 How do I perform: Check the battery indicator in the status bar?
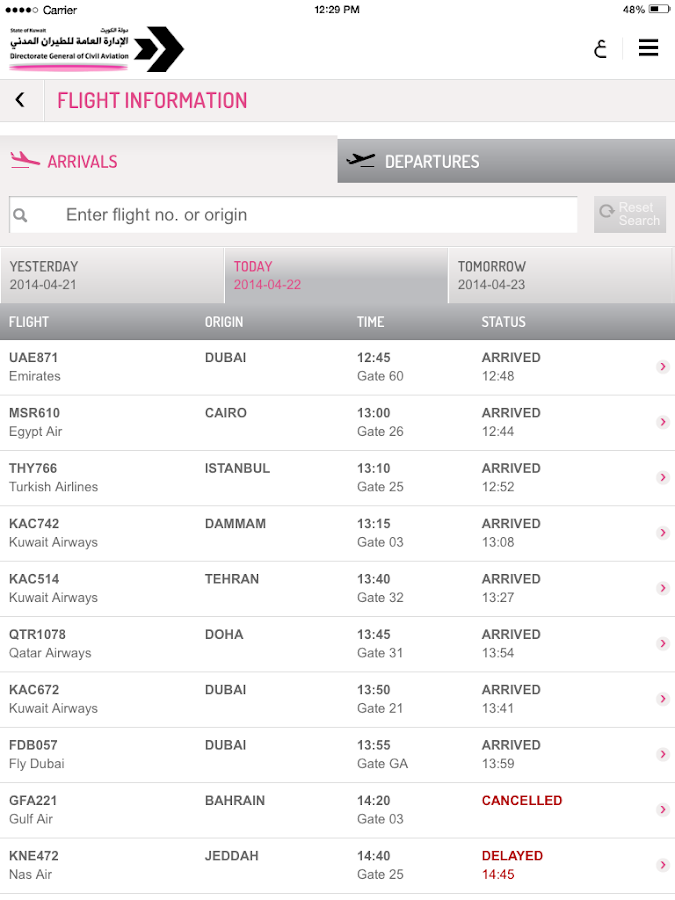[x=656, y=9]
